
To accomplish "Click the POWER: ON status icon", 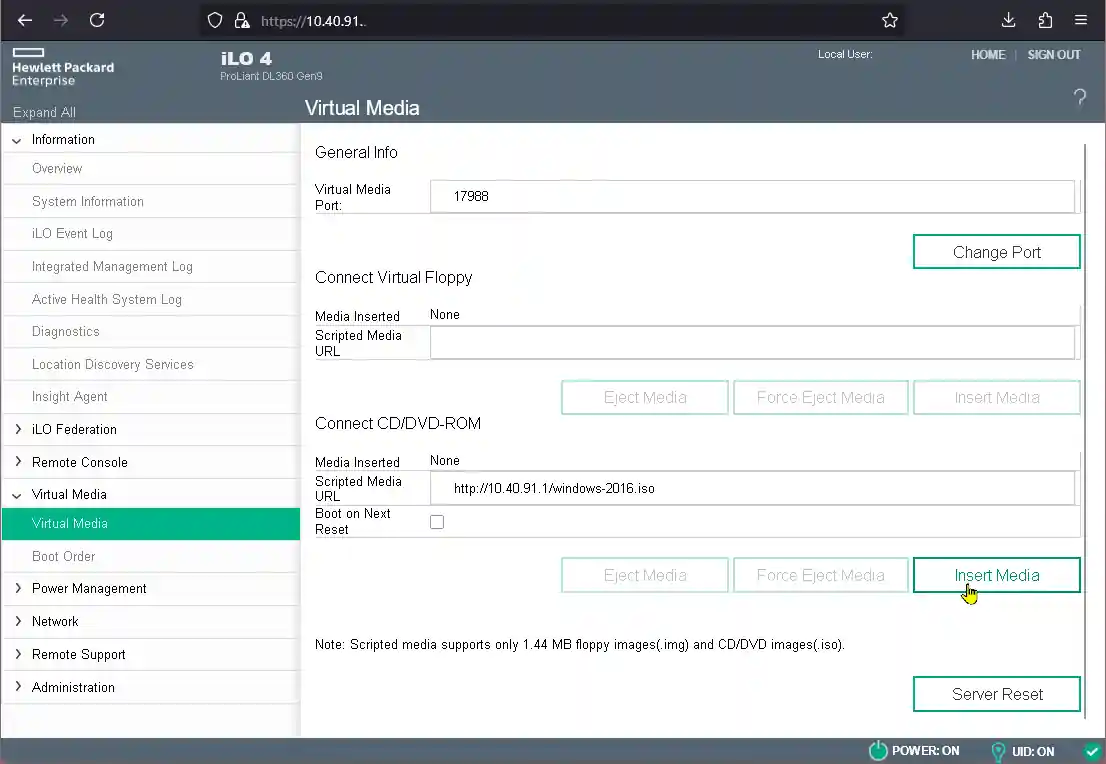I will pos(878,751).
